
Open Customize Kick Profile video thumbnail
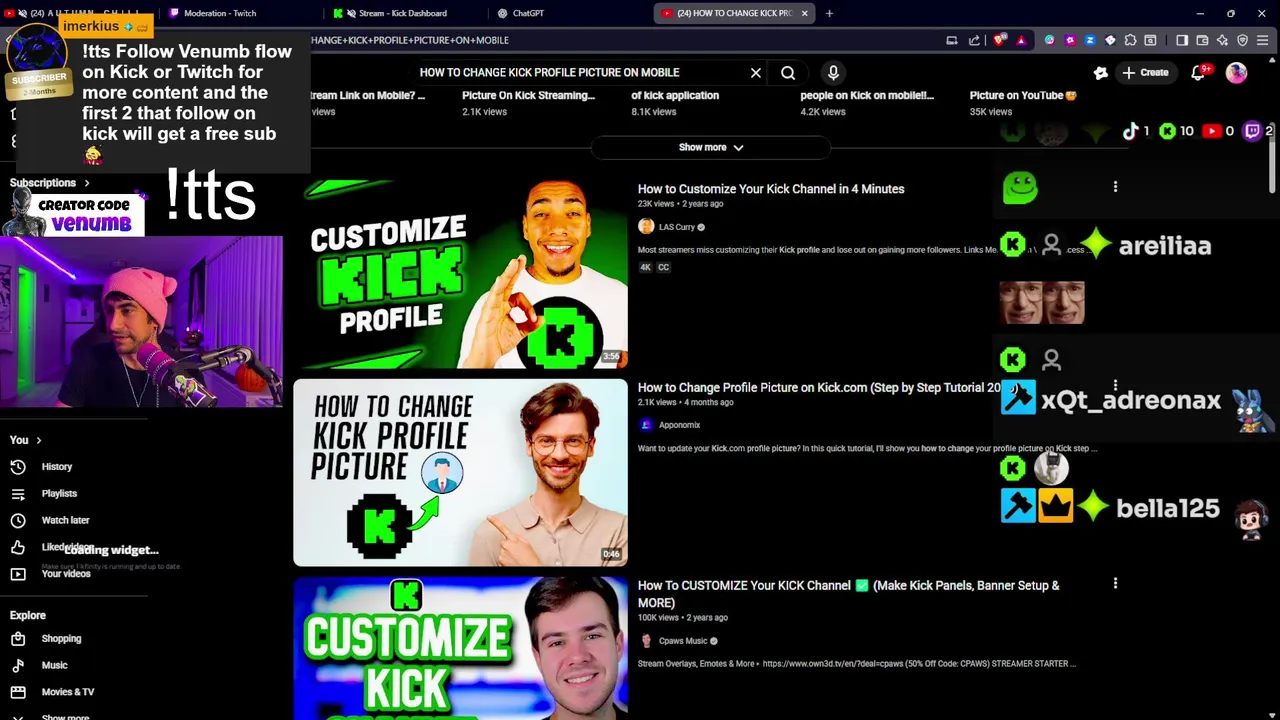(x=460, y=274)
